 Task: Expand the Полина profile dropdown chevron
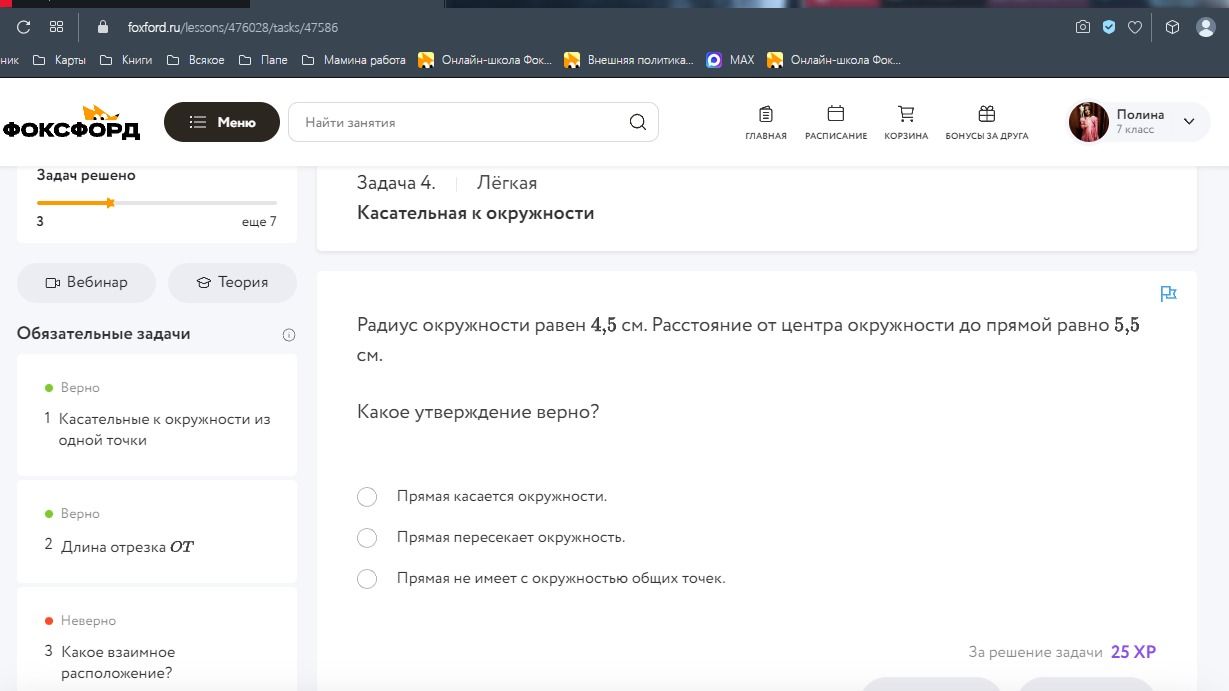tap(1189, 122)
